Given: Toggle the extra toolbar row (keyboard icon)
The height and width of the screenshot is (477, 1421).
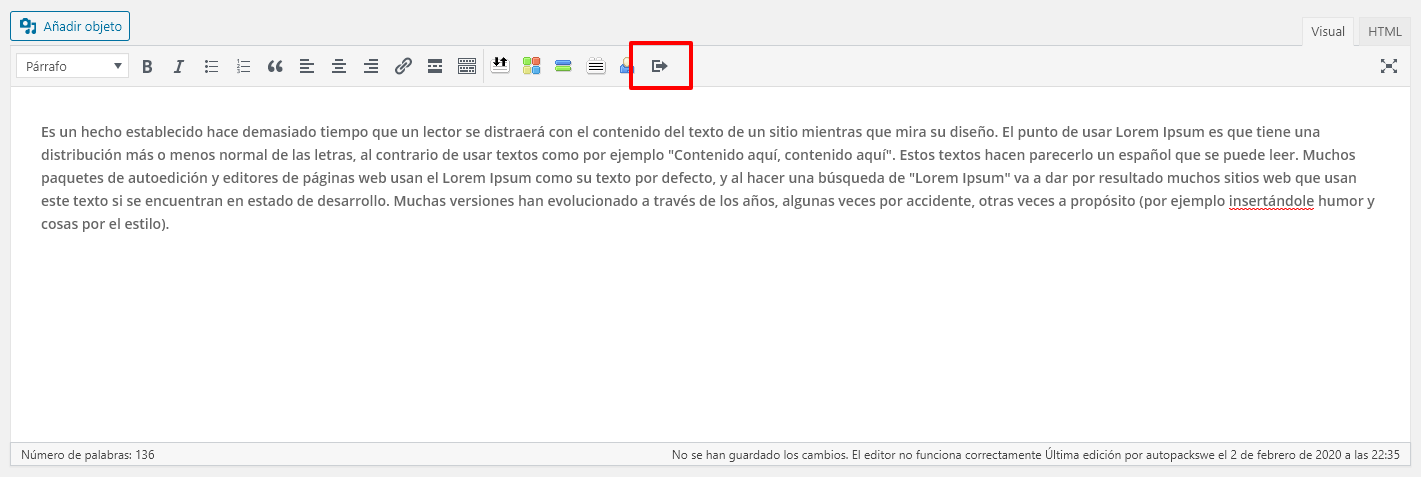Looking at the screenshot, I should (x=467, y=67).
